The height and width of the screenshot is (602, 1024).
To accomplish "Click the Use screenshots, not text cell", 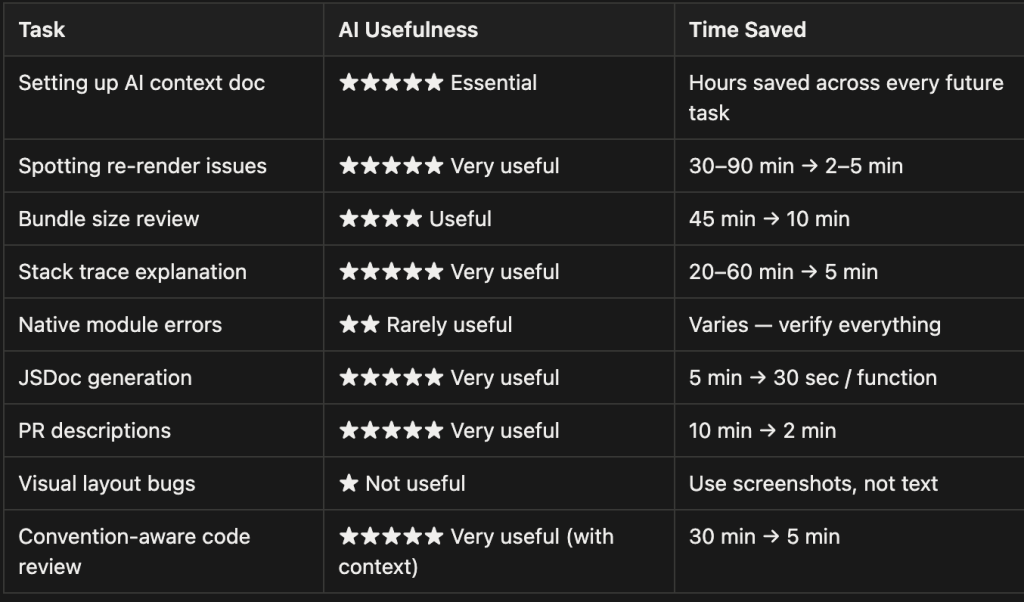I will click(813, 484).
